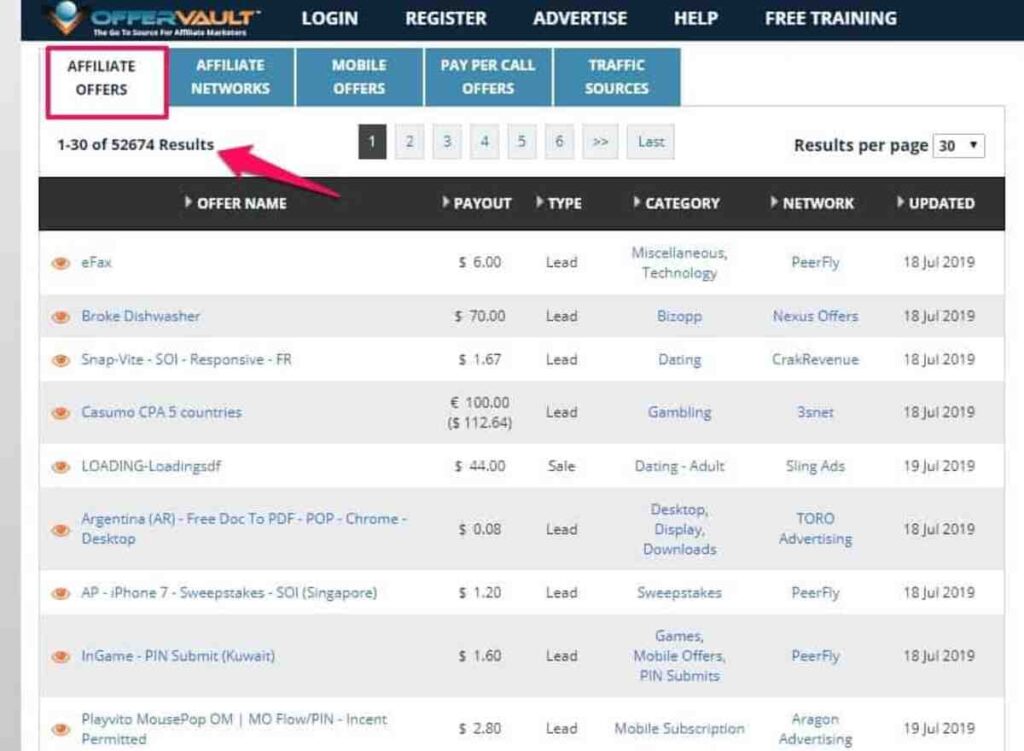Viewport: 1024px width, 751px height.
Task: Click the eye icon beside Snap-Vite offer
Action: (61, 360)
